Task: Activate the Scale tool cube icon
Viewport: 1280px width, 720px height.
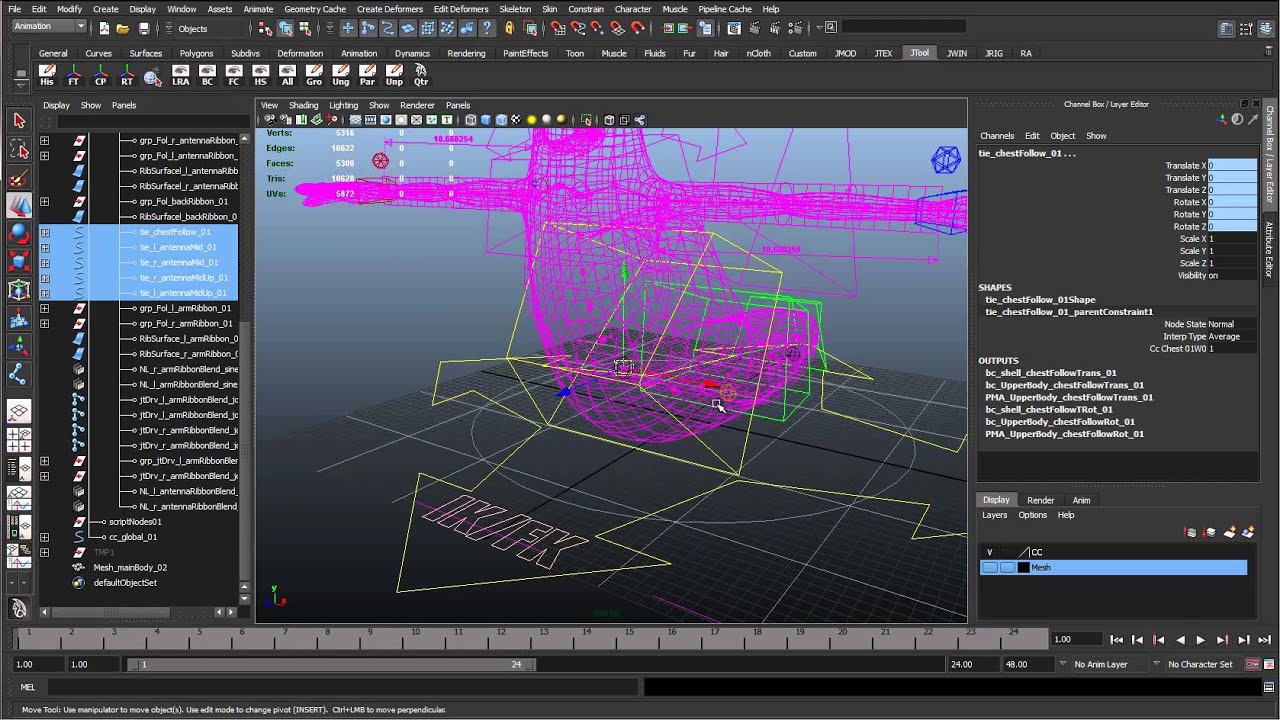Action: 19,262
